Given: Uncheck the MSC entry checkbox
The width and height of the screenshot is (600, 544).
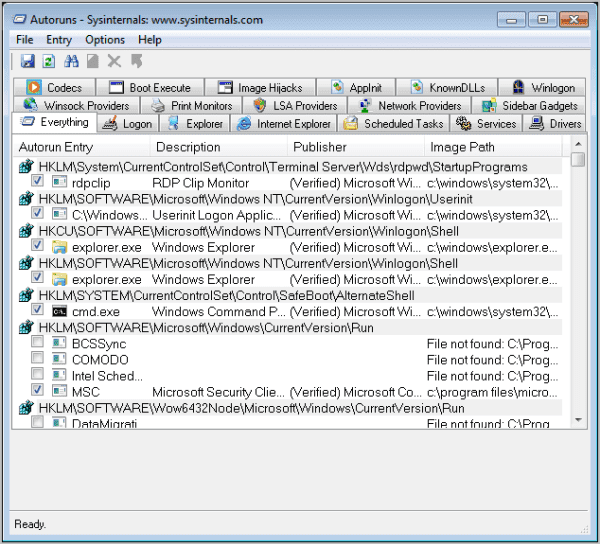Looking at the screenshot, I should pos(37,389).
